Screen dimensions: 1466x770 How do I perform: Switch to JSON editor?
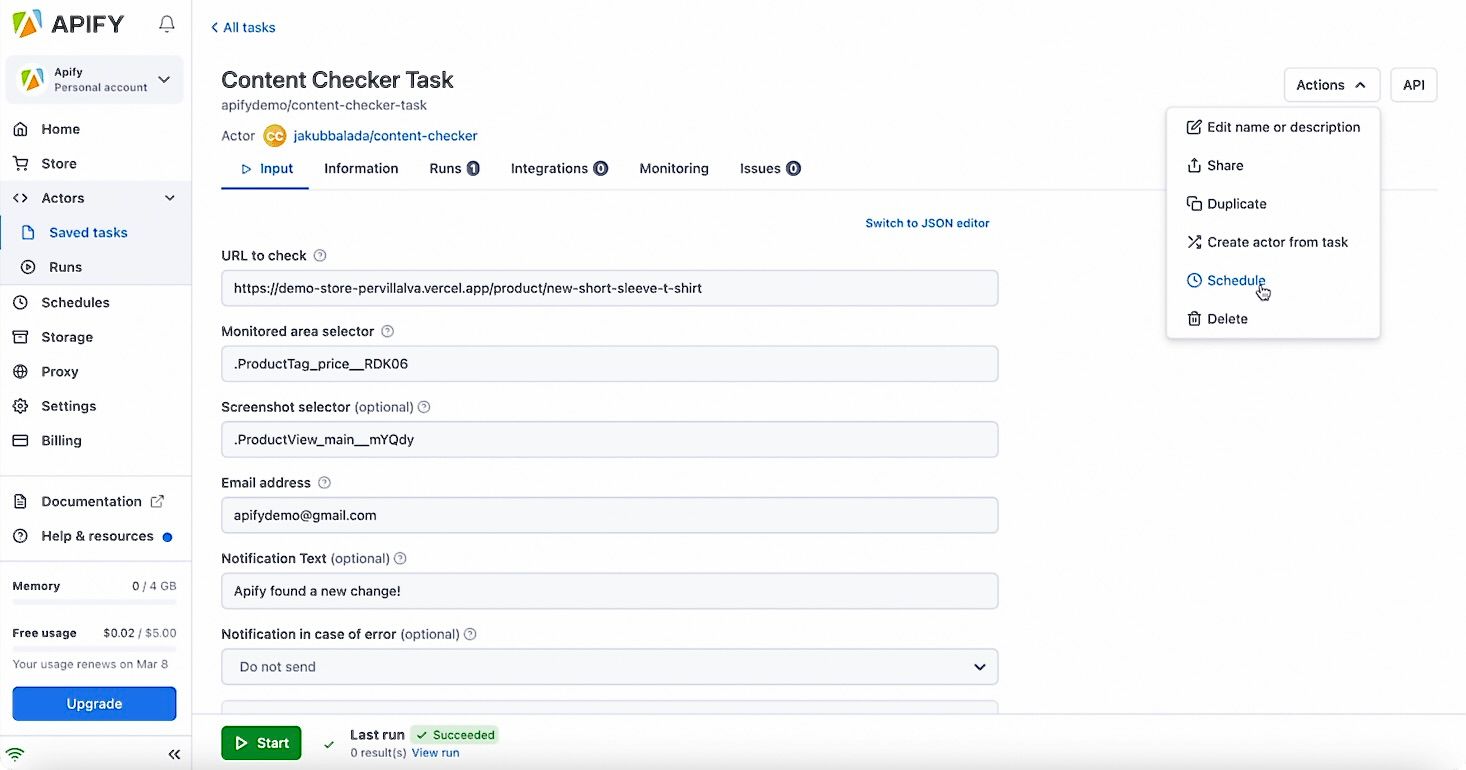[927, 223]
